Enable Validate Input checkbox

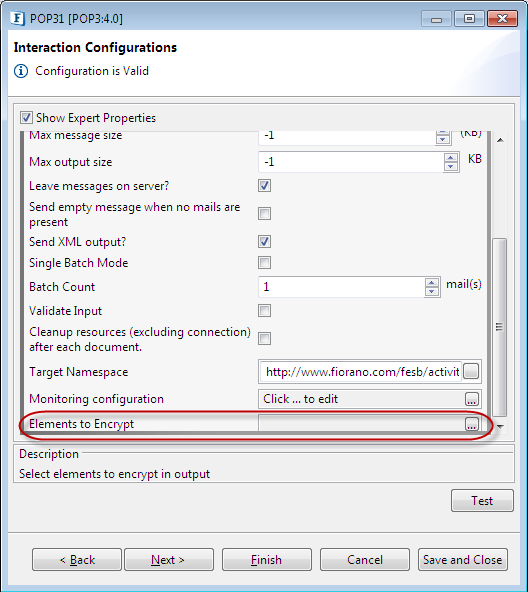264,311
